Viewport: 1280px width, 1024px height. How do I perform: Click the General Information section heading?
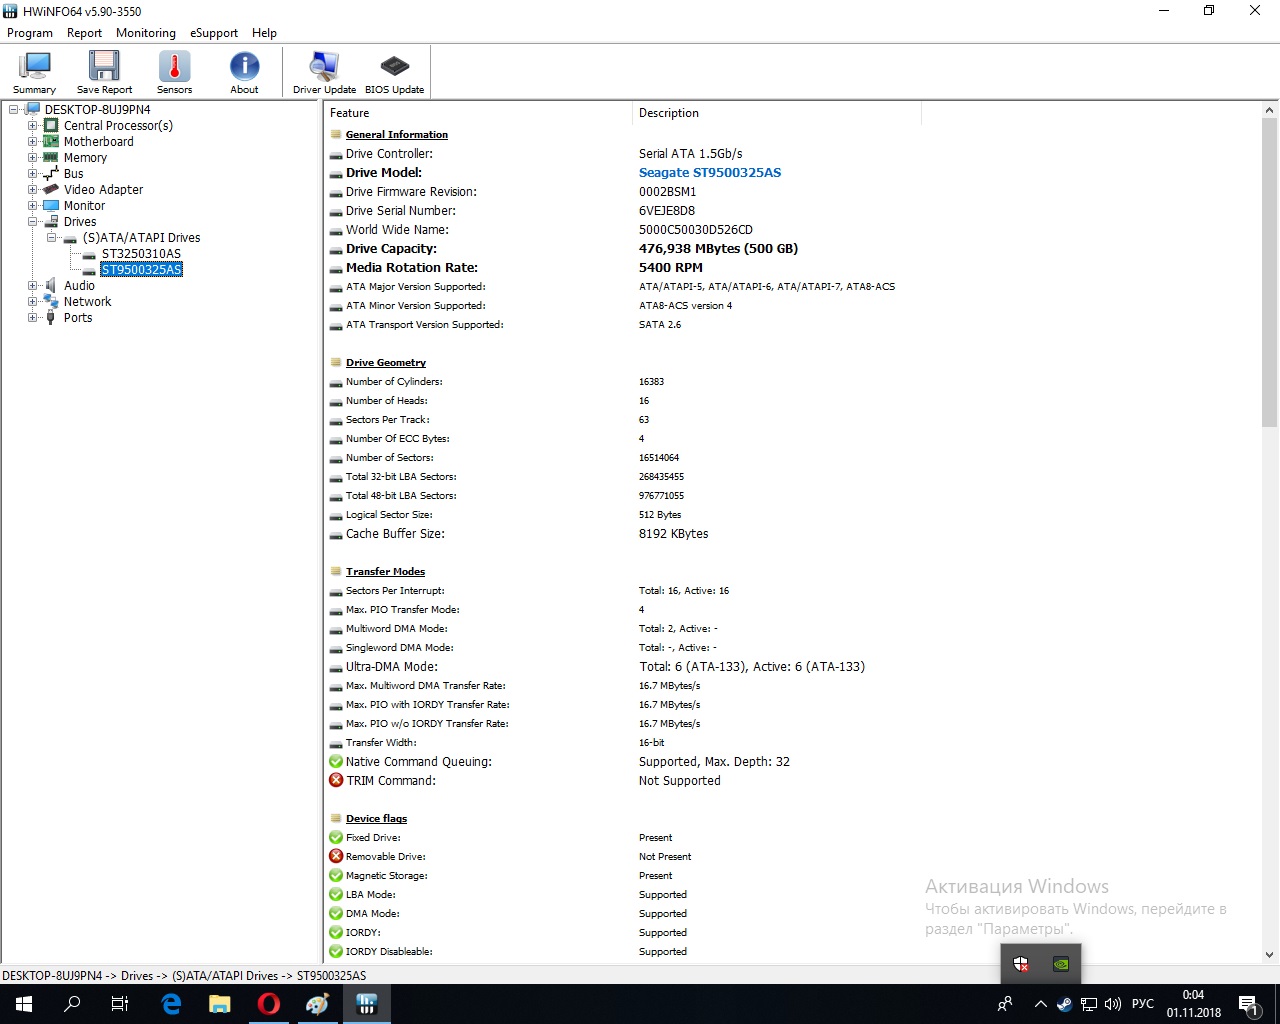(x=397, y=135)
